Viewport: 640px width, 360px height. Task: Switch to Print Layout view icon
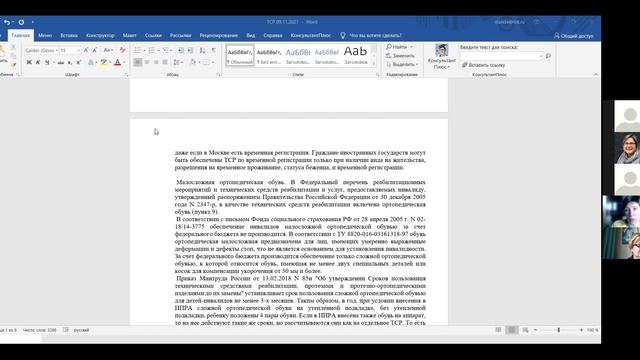511,330
